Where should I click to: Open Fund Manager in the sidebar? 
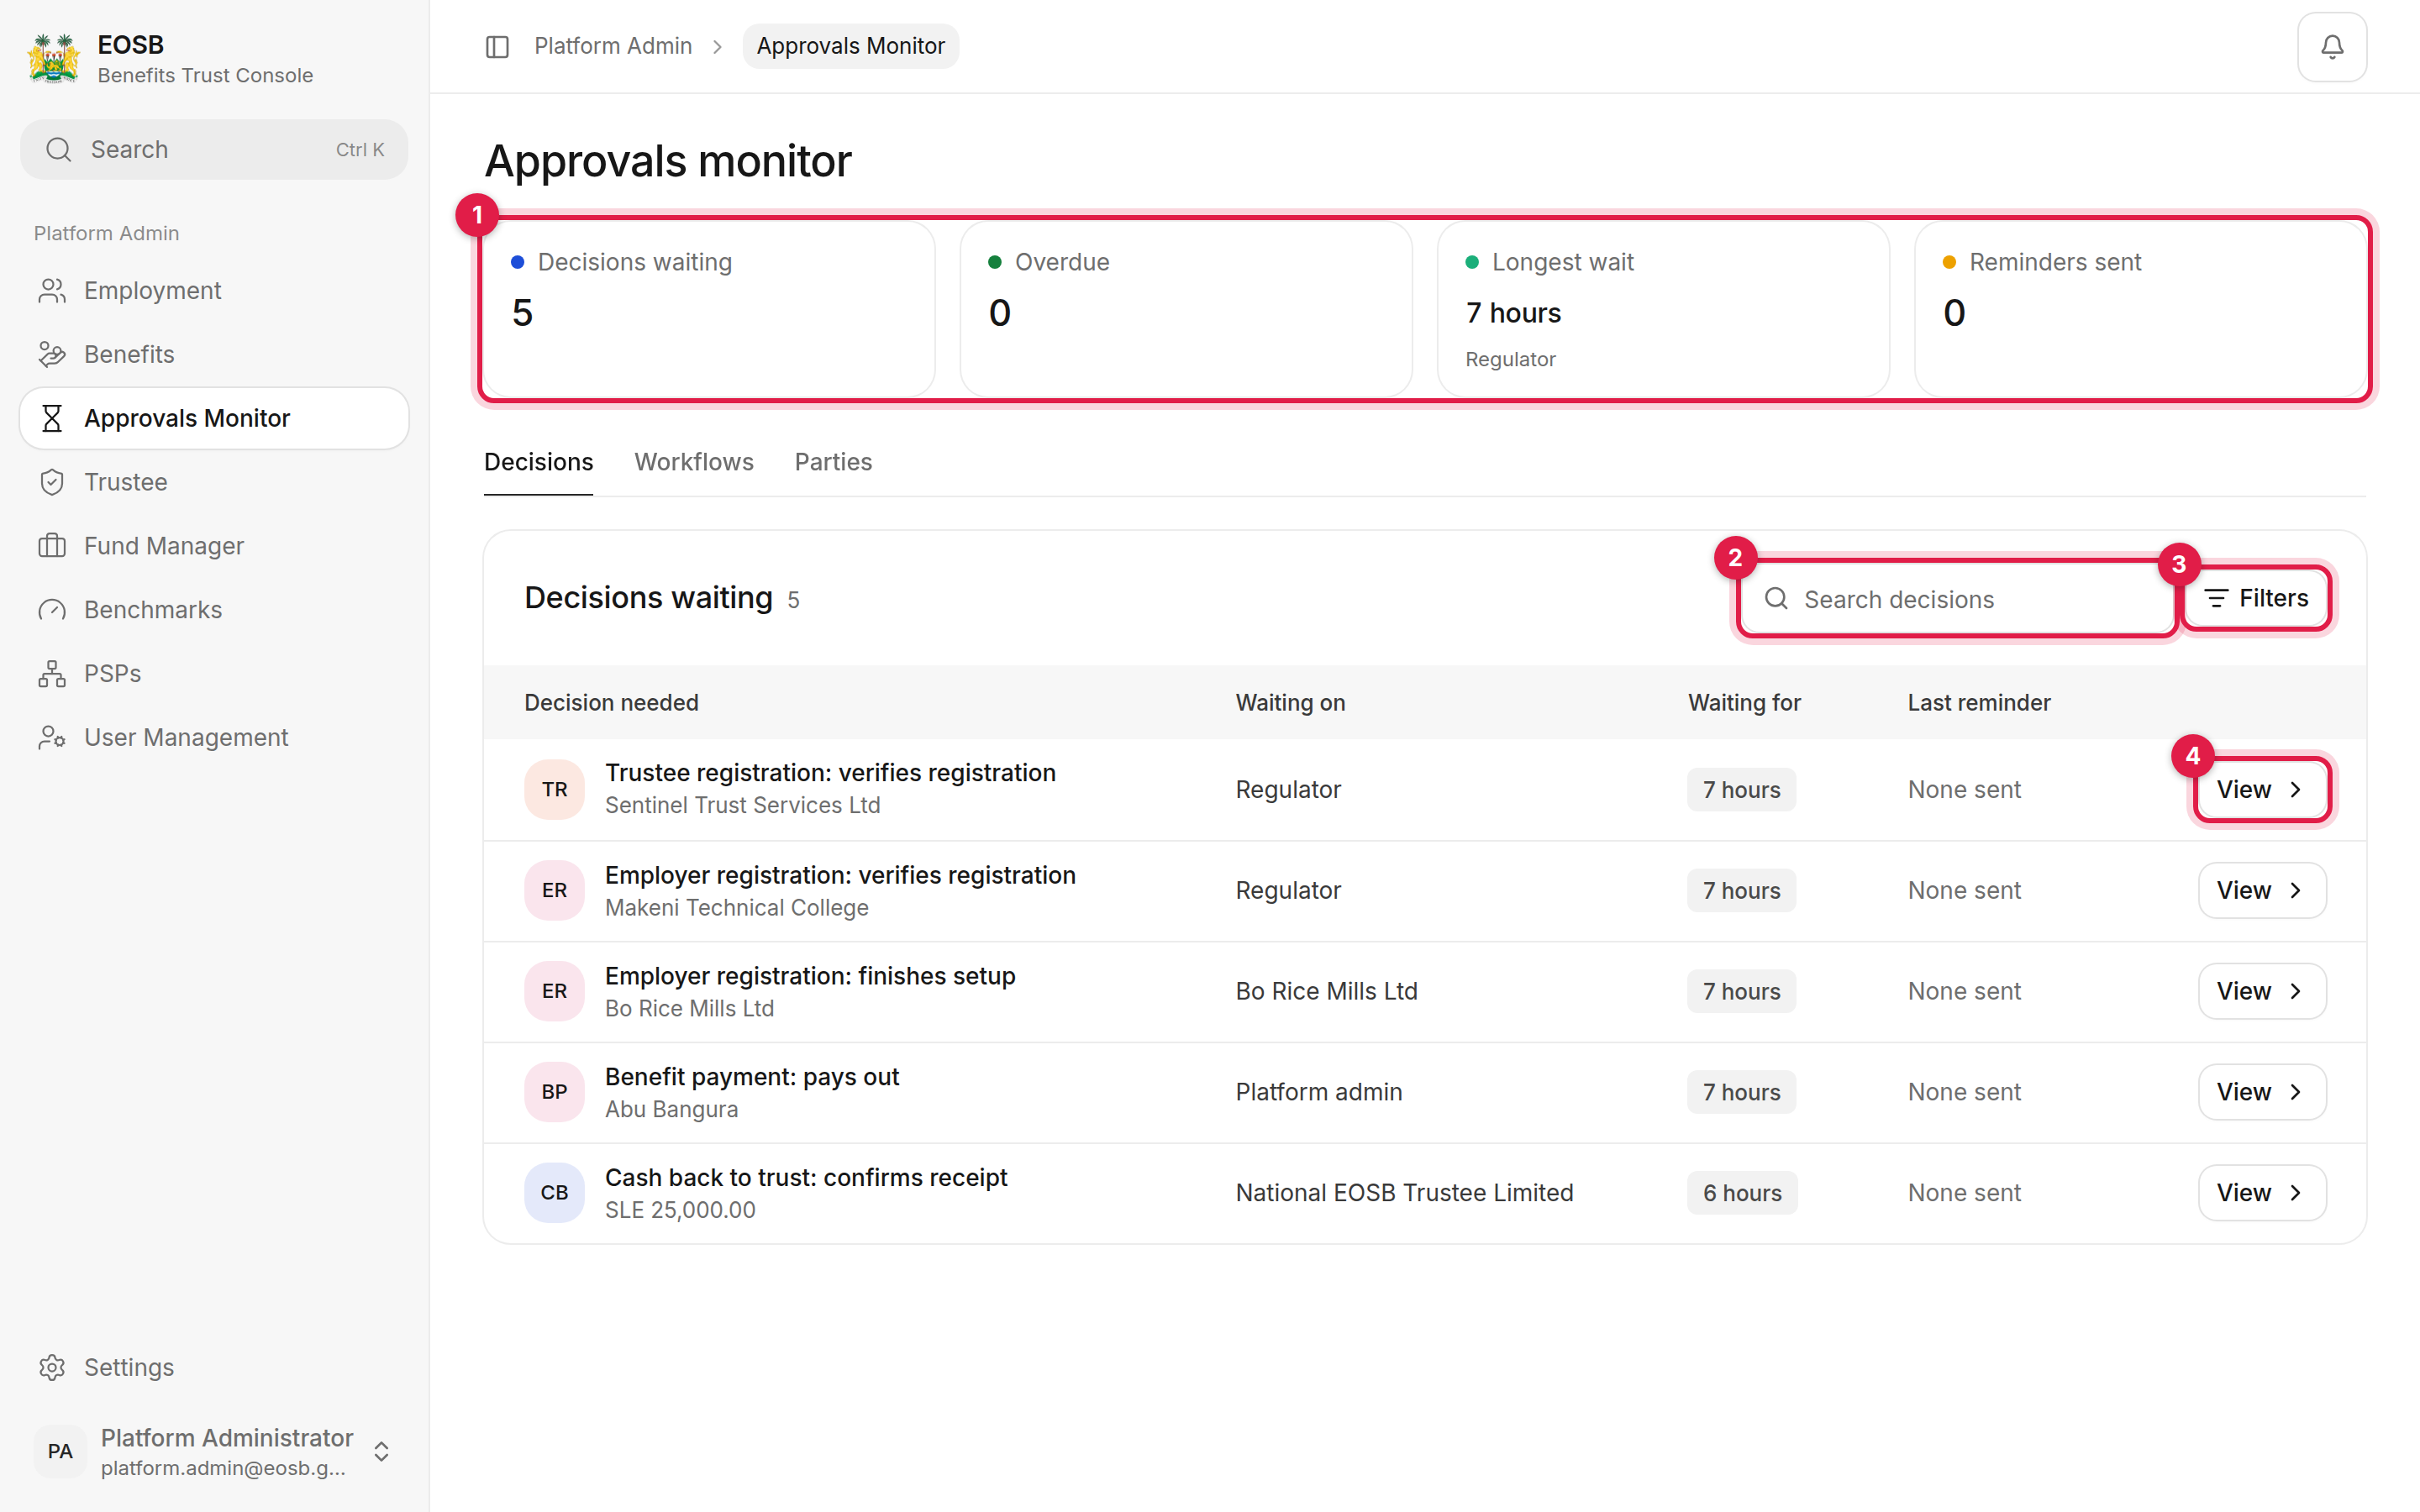point(214,546)
